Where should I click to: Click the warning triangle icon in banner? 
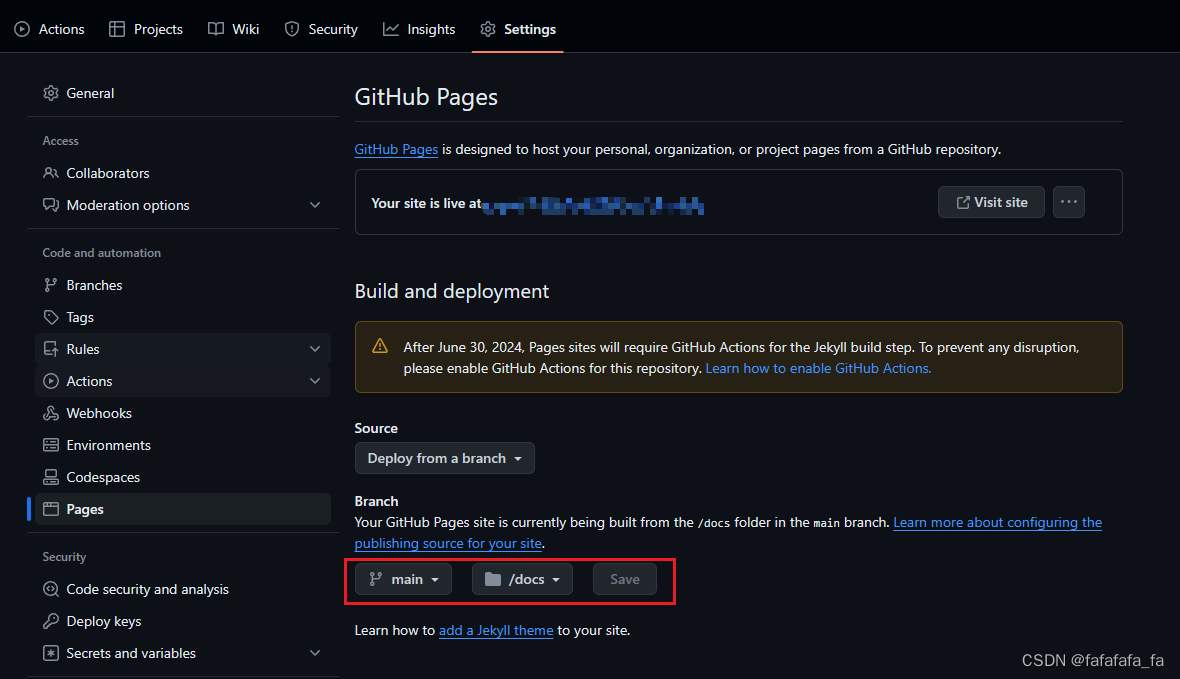[x=380, y=346]
